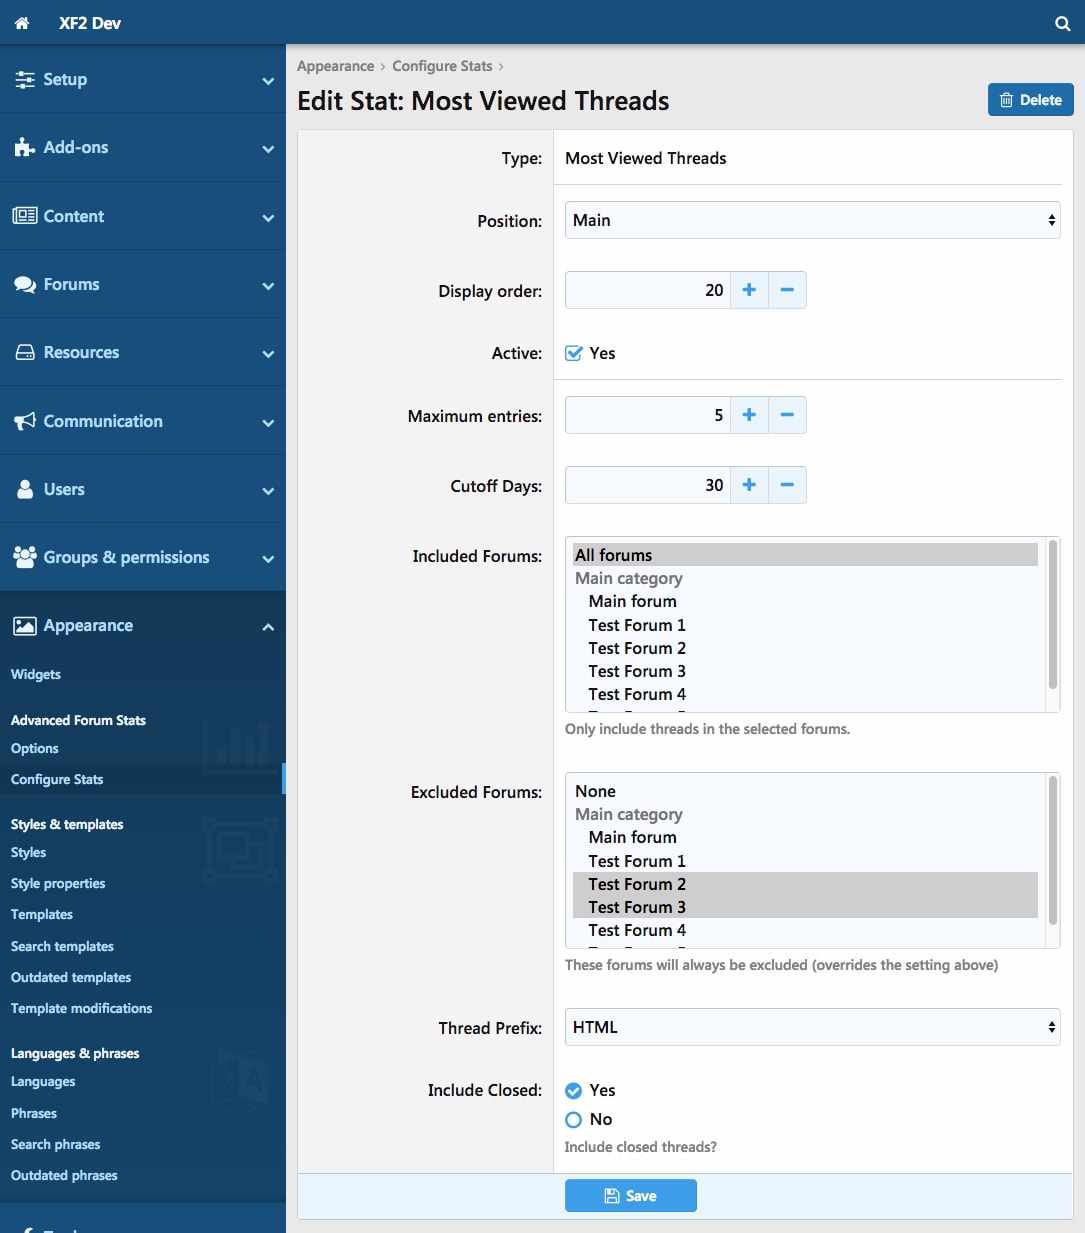Click the Groups & permissions people icon

pos(25,557)
